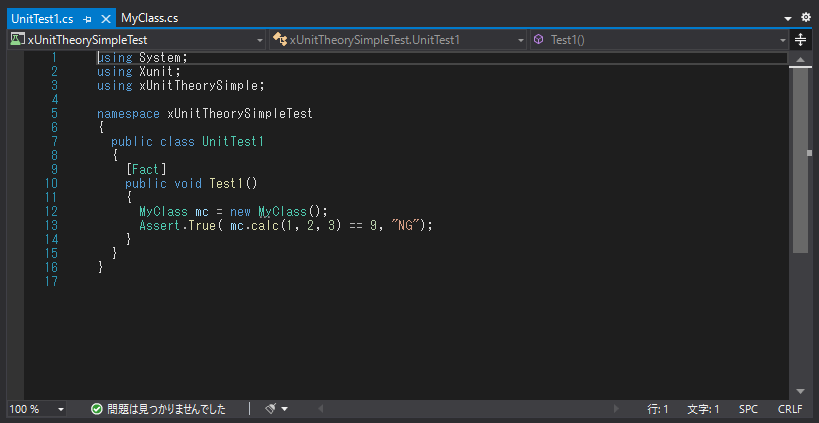This screenshot has height=423, width=819.
Task: Click the split editor window icon
Action: pyautogui.click(x=800, y=40)
